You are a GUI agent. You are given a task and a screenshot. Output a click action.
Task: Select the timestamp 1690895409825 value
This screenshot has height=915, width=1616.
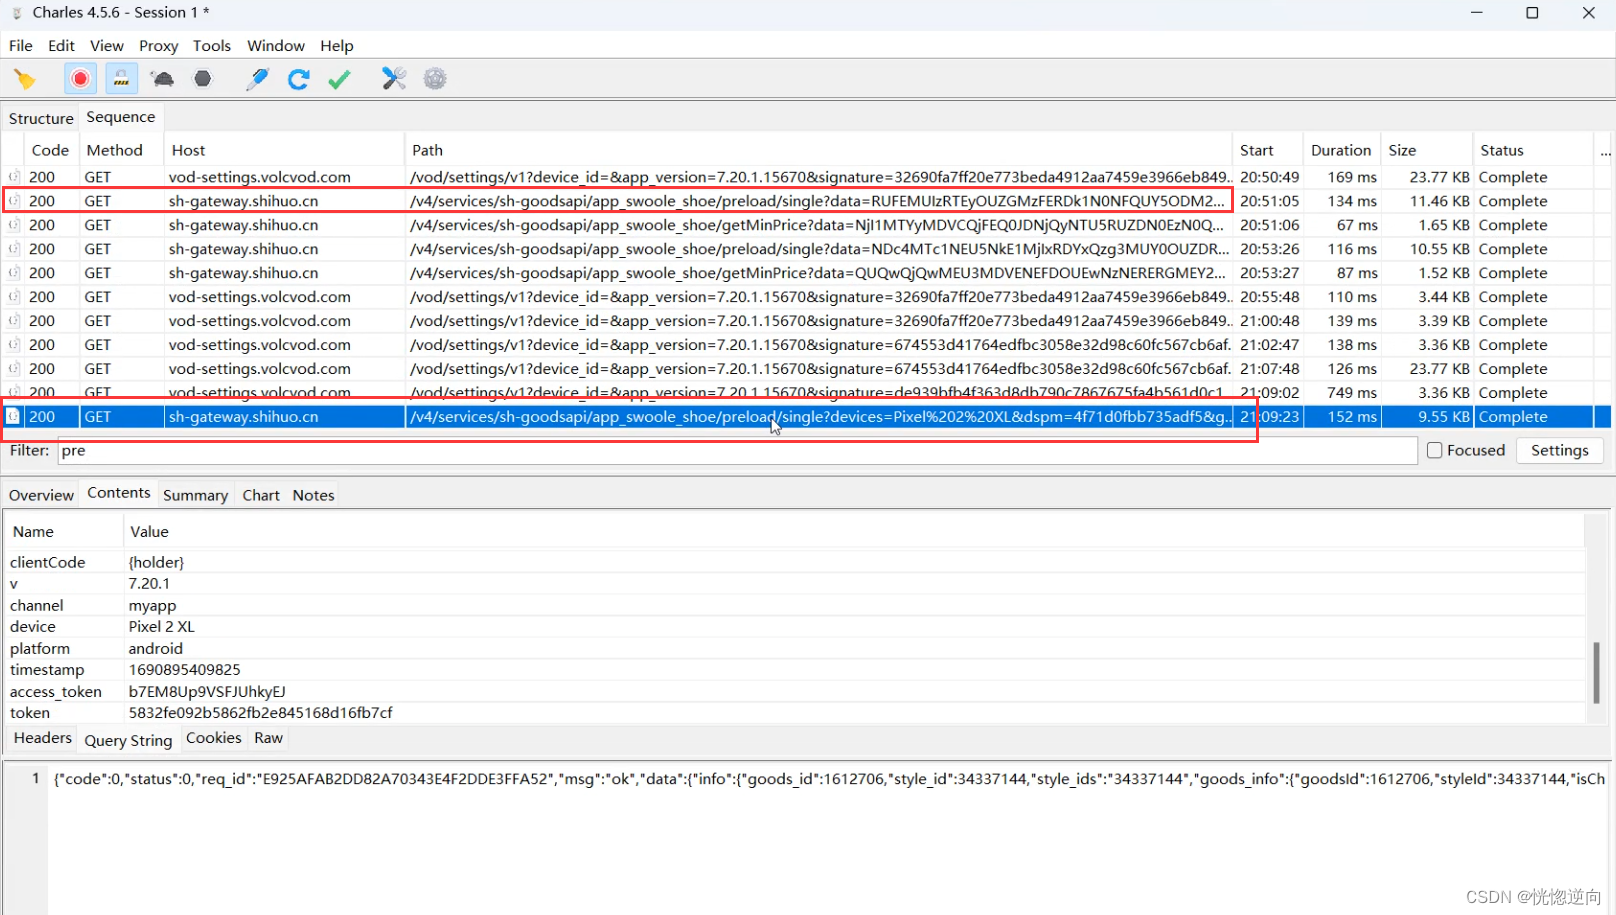(185, 670)
